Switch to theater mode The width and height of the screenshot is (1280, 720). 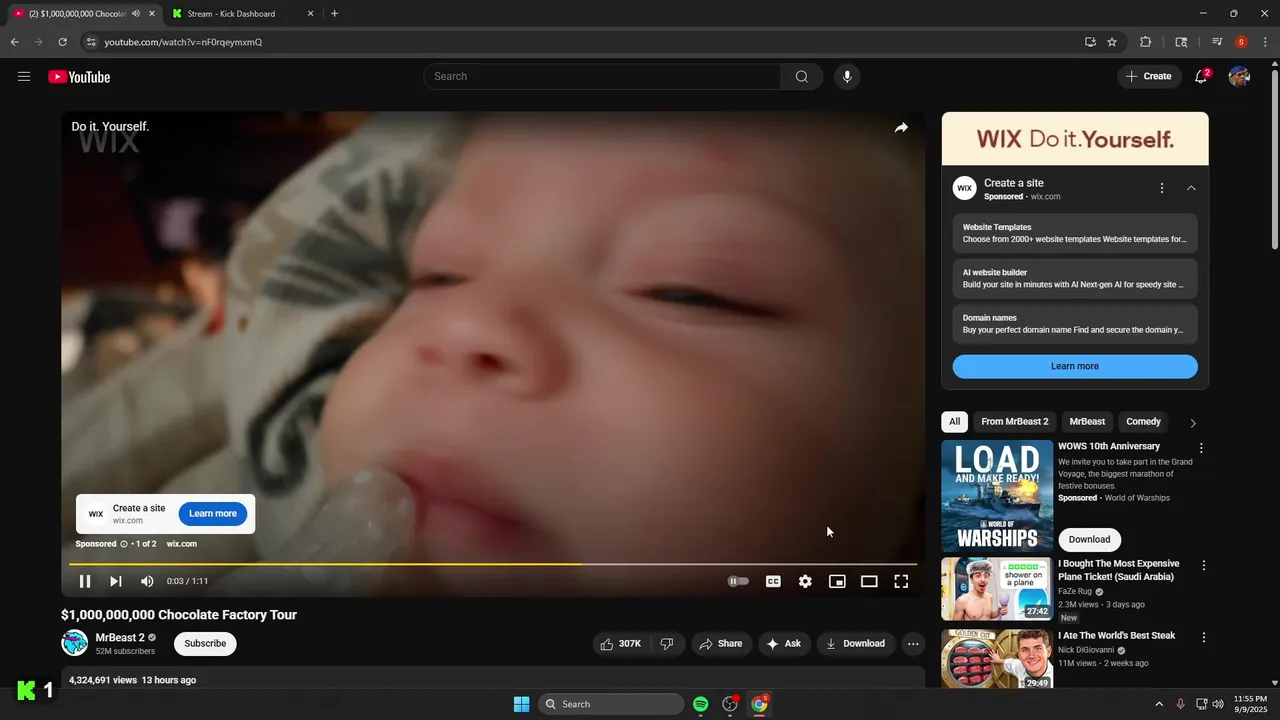click(x=869, y=581)
